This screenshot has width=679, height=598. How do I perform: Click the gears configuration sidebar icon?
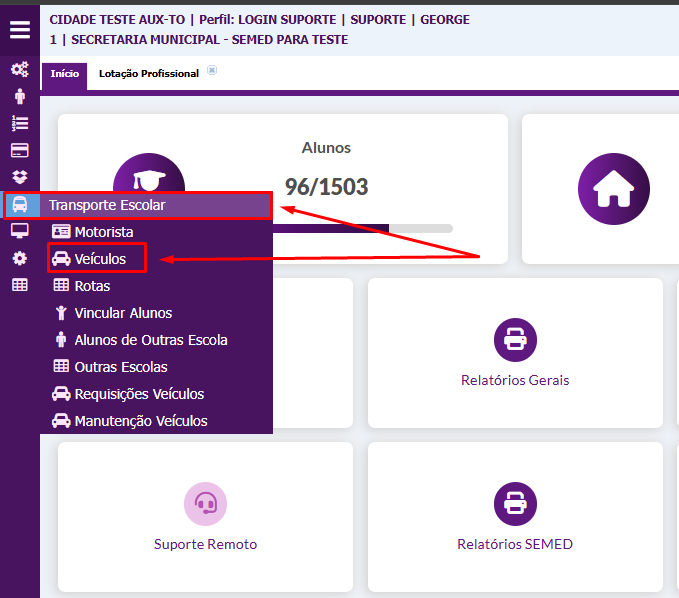[20, 69]
